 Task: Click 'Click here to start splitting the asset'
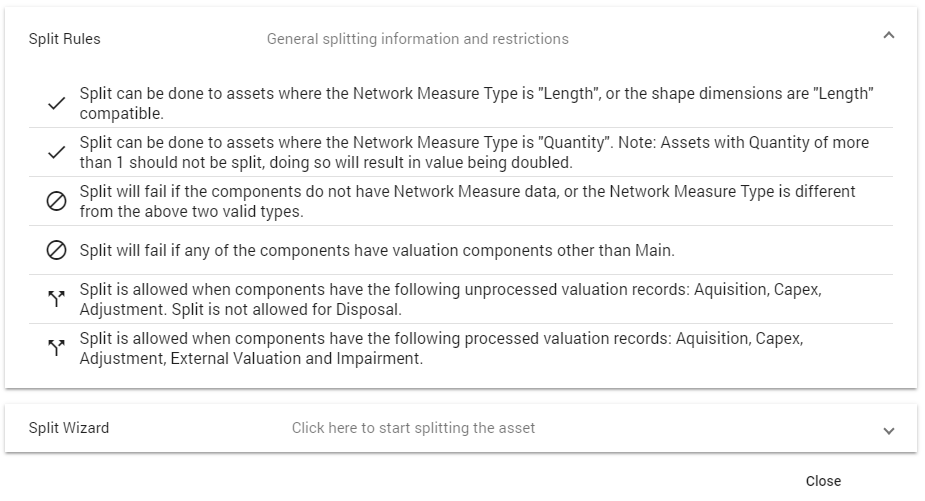pyautogui.click(x=414, y=428)
